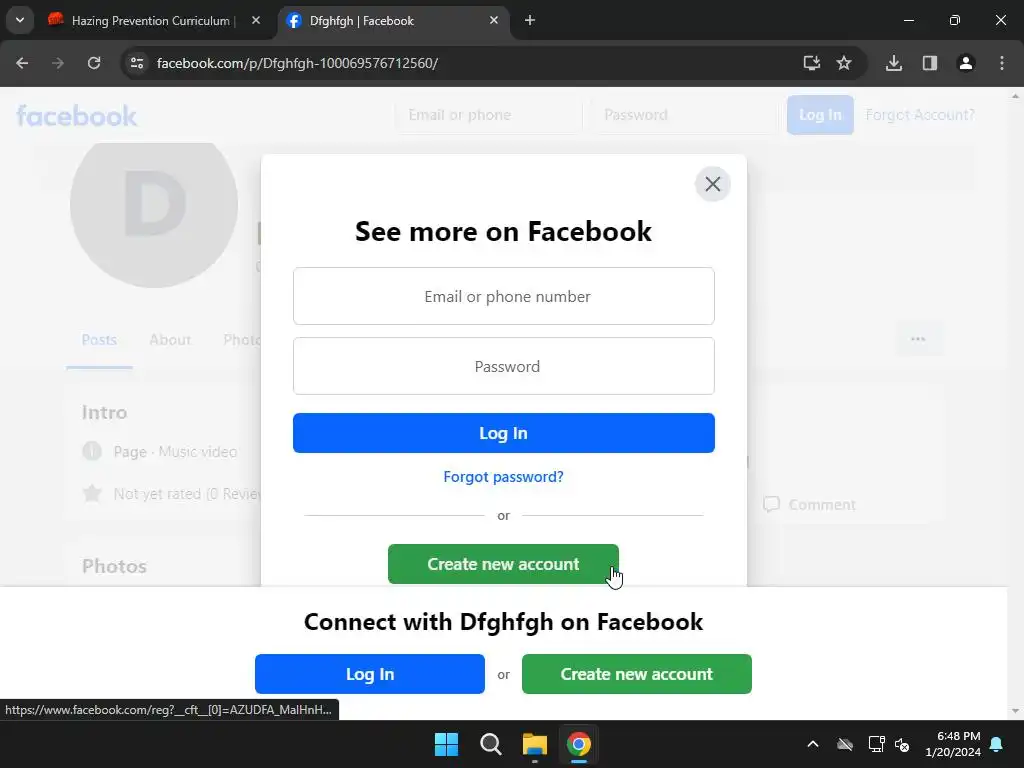Click Create new account in the dialog
This screenshot has height=768, width=1024.
click(x=504, y=564)
